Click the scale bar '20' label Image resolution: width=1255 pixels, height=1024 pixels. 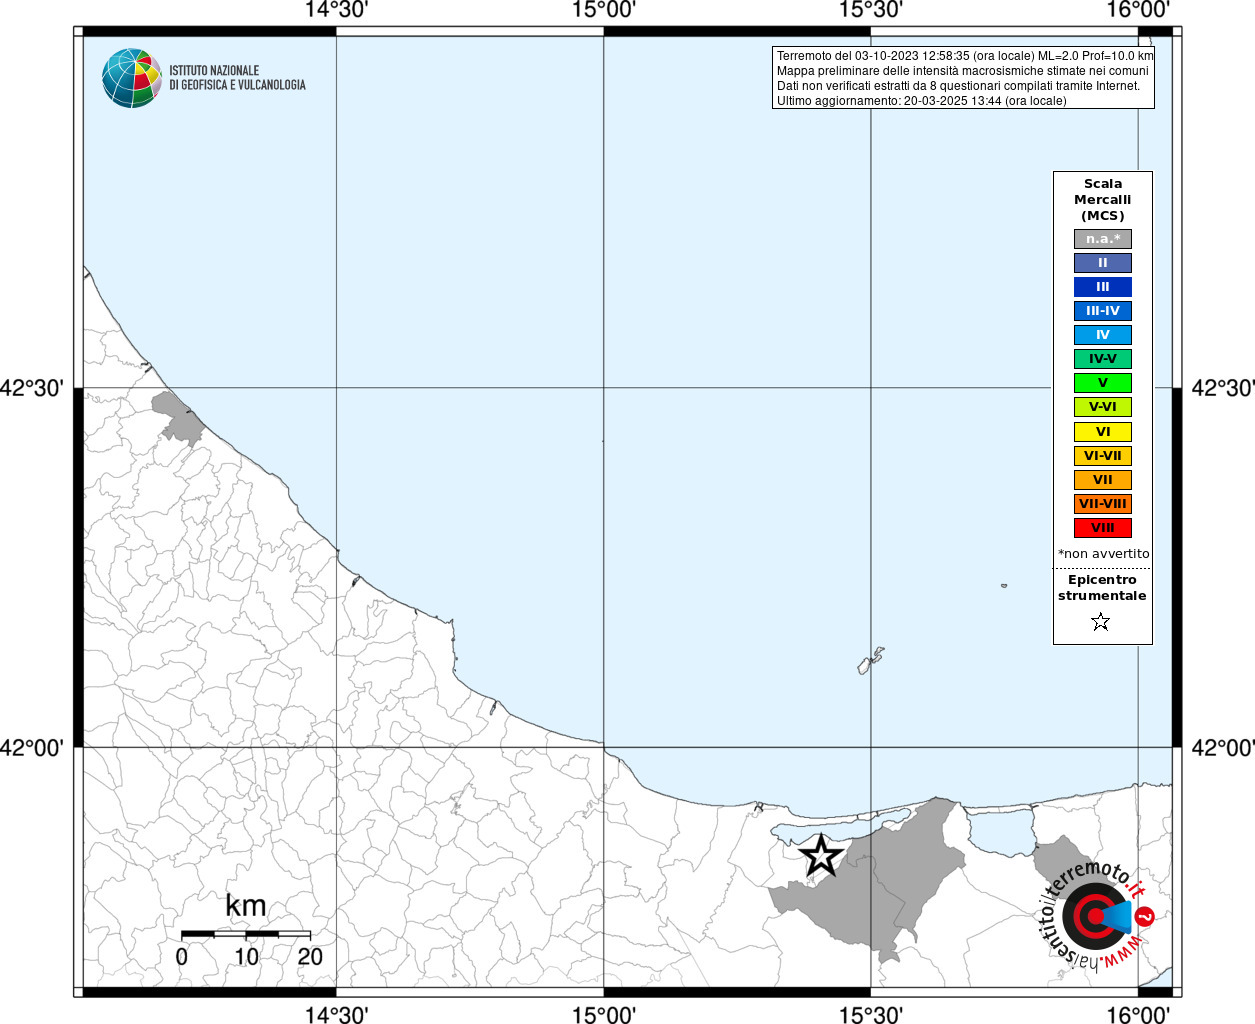tap(310, 957)
